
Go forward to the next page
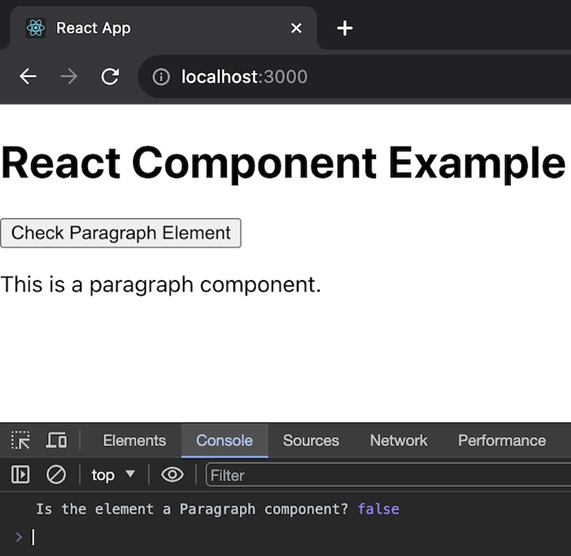69,76
